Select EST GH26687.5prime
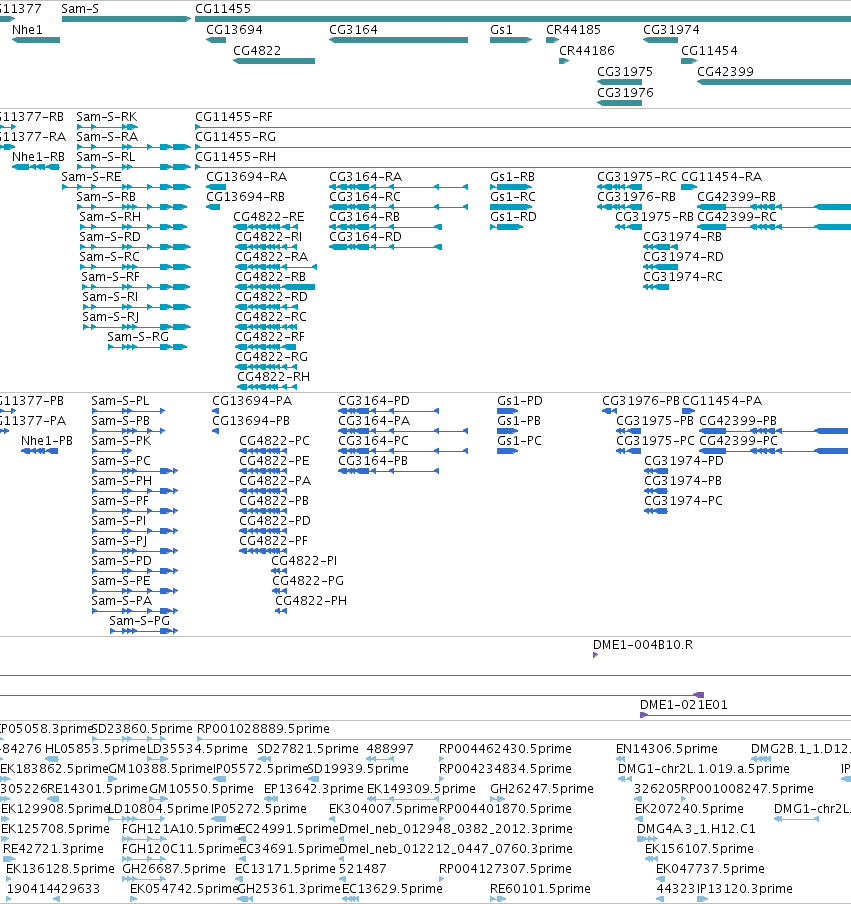 [x=174, y=869]
